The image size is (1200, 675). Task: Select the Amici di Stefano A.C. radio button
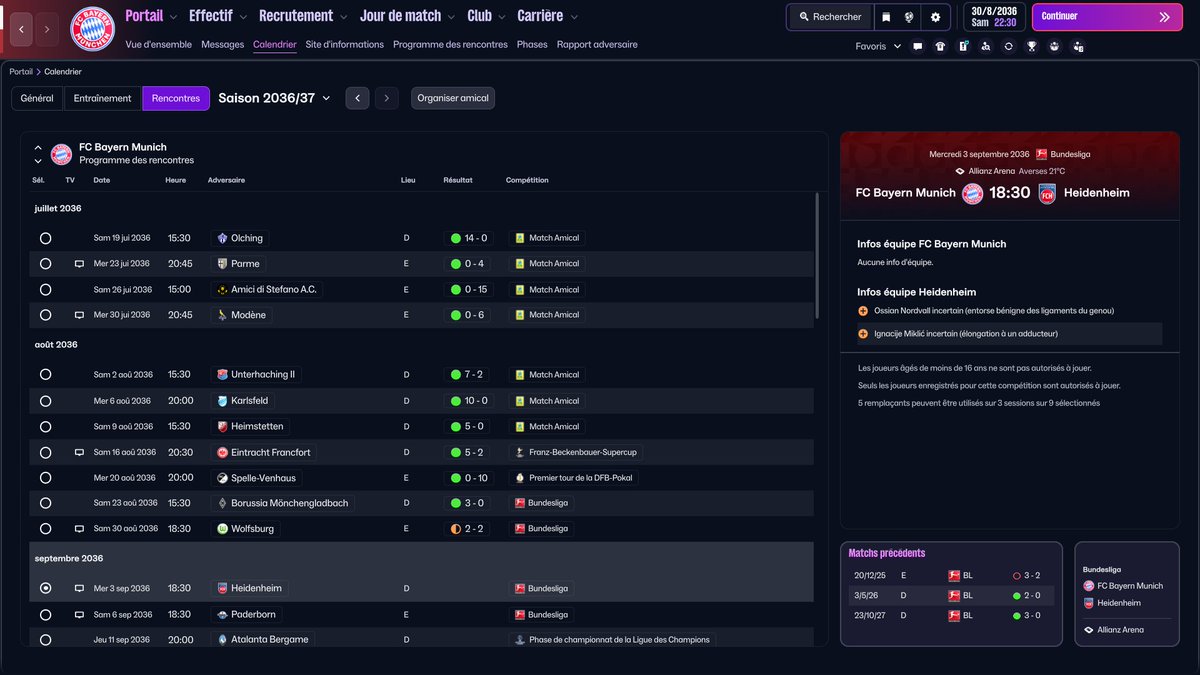point(45,290)
